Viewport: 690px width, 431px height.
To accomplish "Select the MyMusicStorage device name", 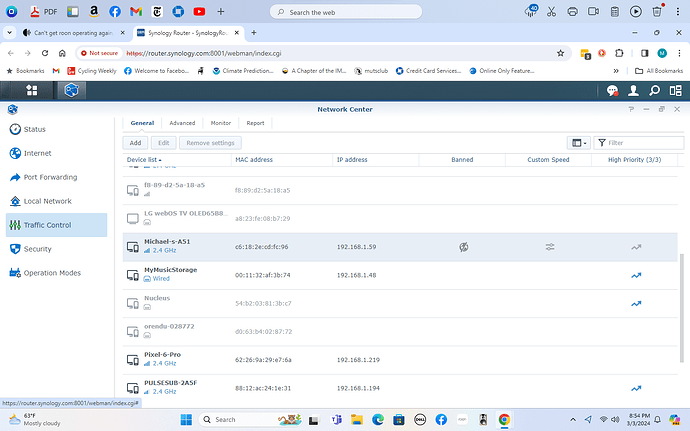I will coord(171,270).
